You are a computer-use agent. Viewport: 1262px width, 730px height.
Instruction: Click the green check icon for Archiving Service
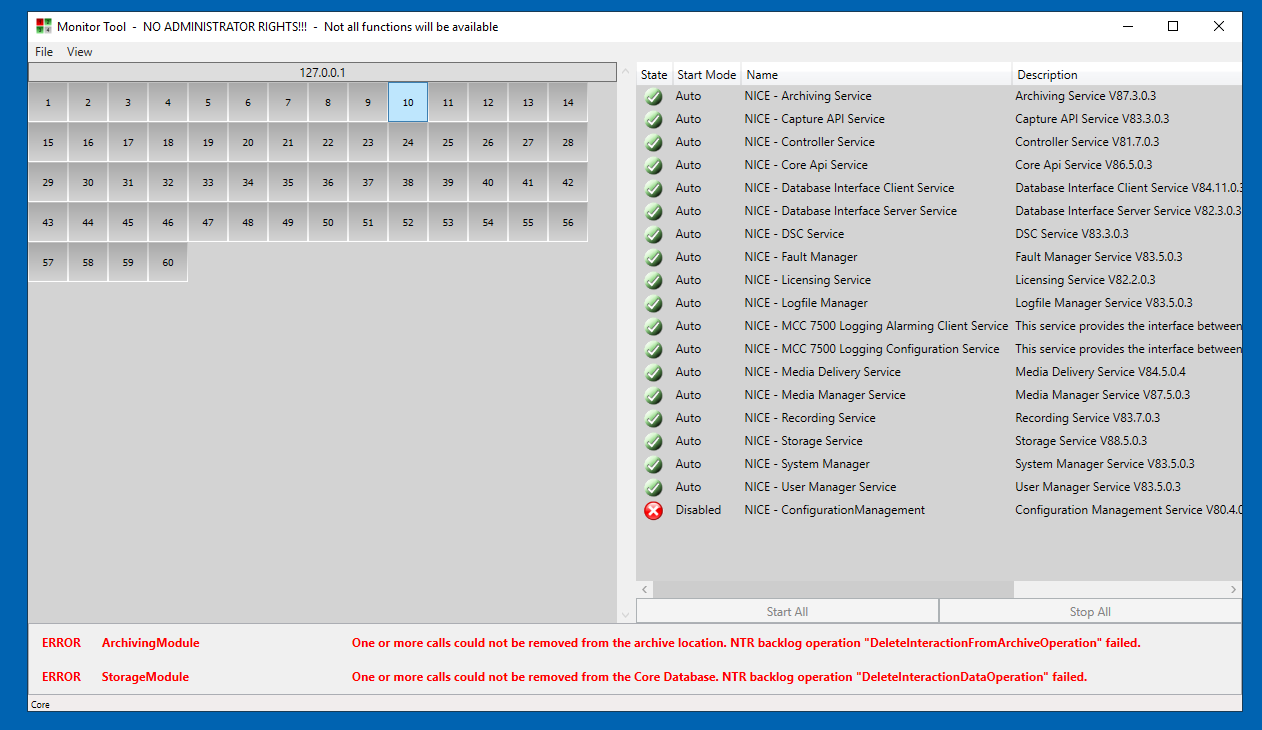point(653,97)
